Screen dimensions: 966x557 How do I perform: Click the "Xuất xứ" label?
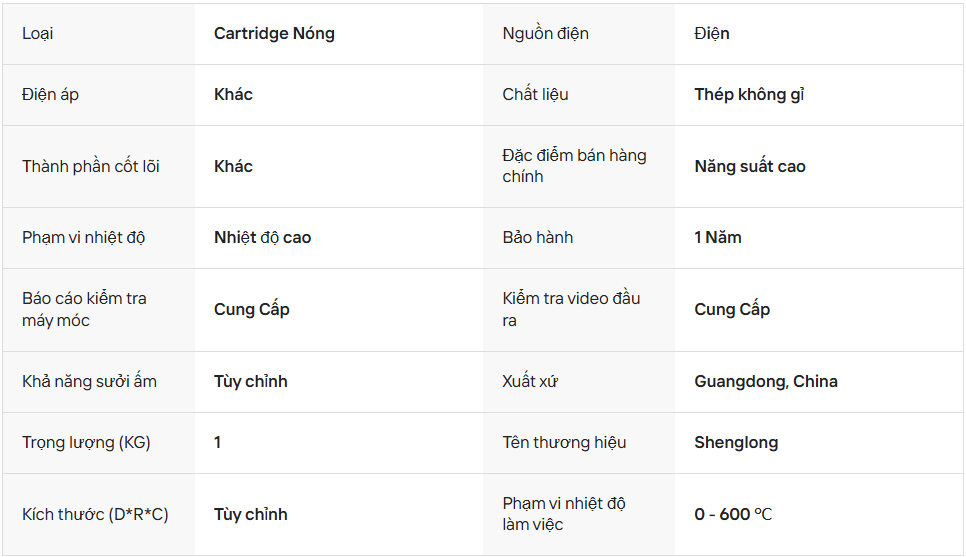tap(530, 382)
